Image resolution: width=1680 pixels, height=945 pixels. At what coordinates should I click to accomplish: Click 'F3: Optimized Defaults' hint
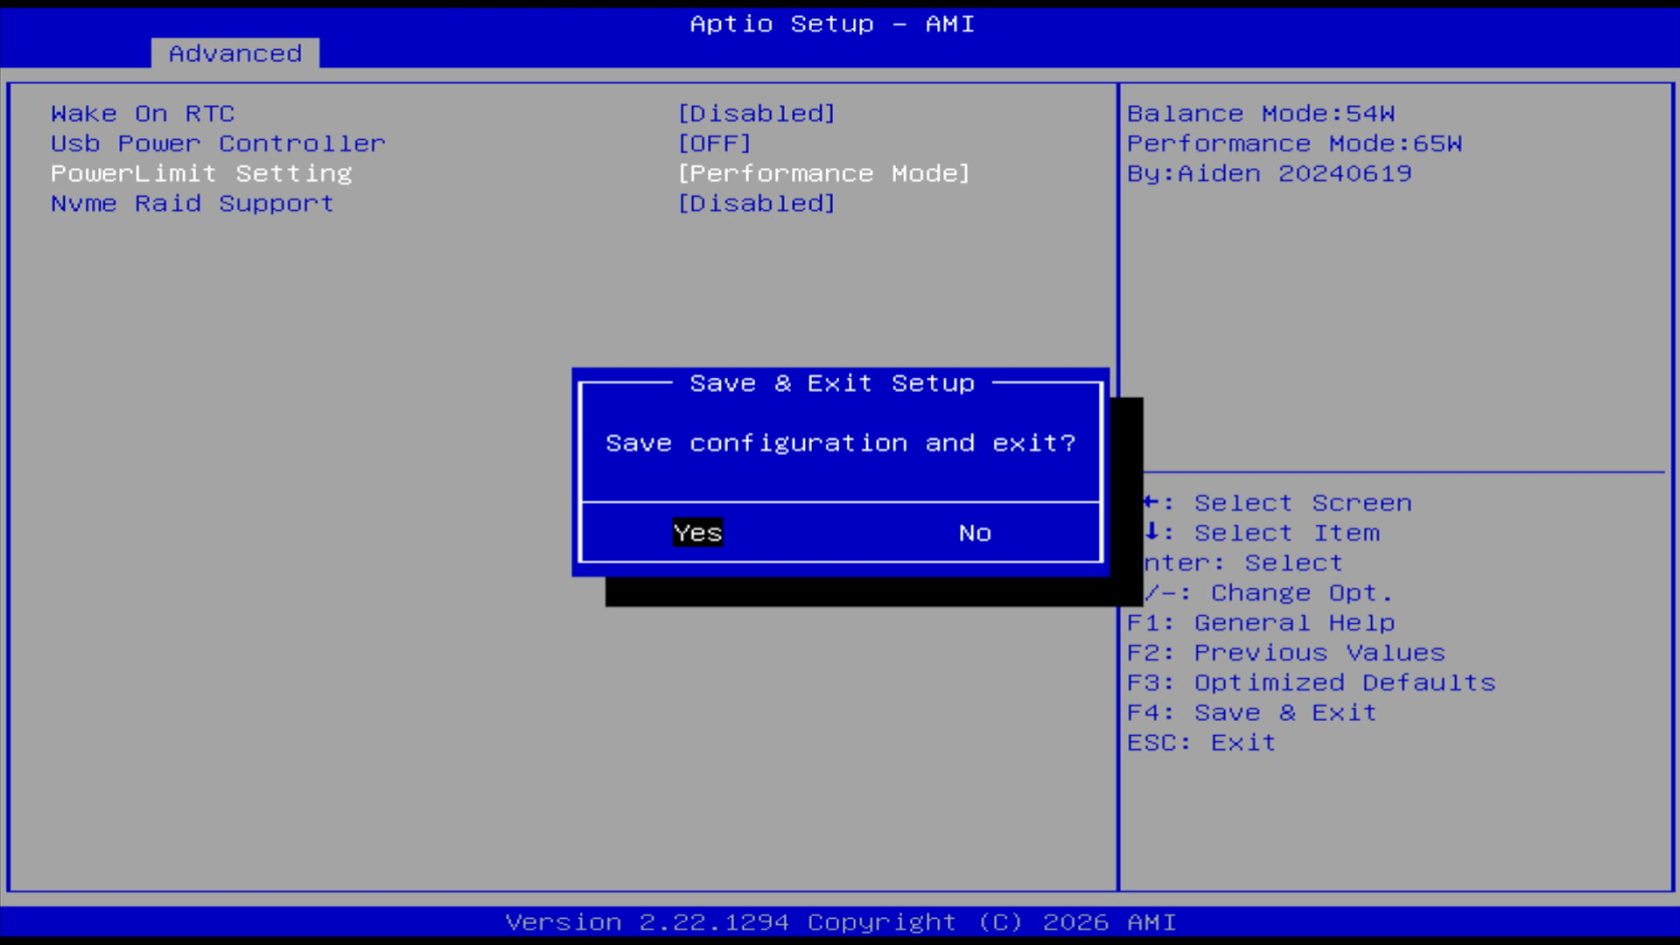click(x=1311, y=683)
